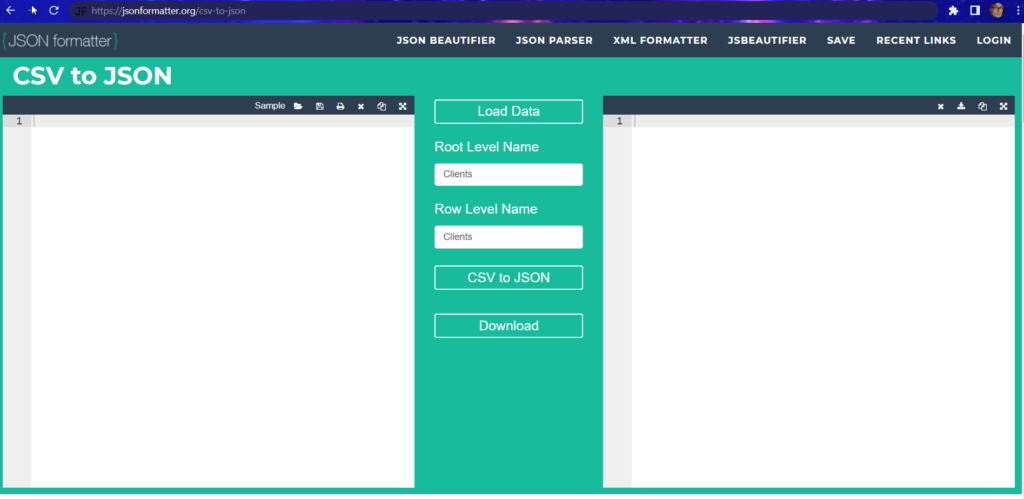The width and height of the screenshot is (1024, 499).
Task: Click LOGIN in the nav bar
Action: point(994,40)
